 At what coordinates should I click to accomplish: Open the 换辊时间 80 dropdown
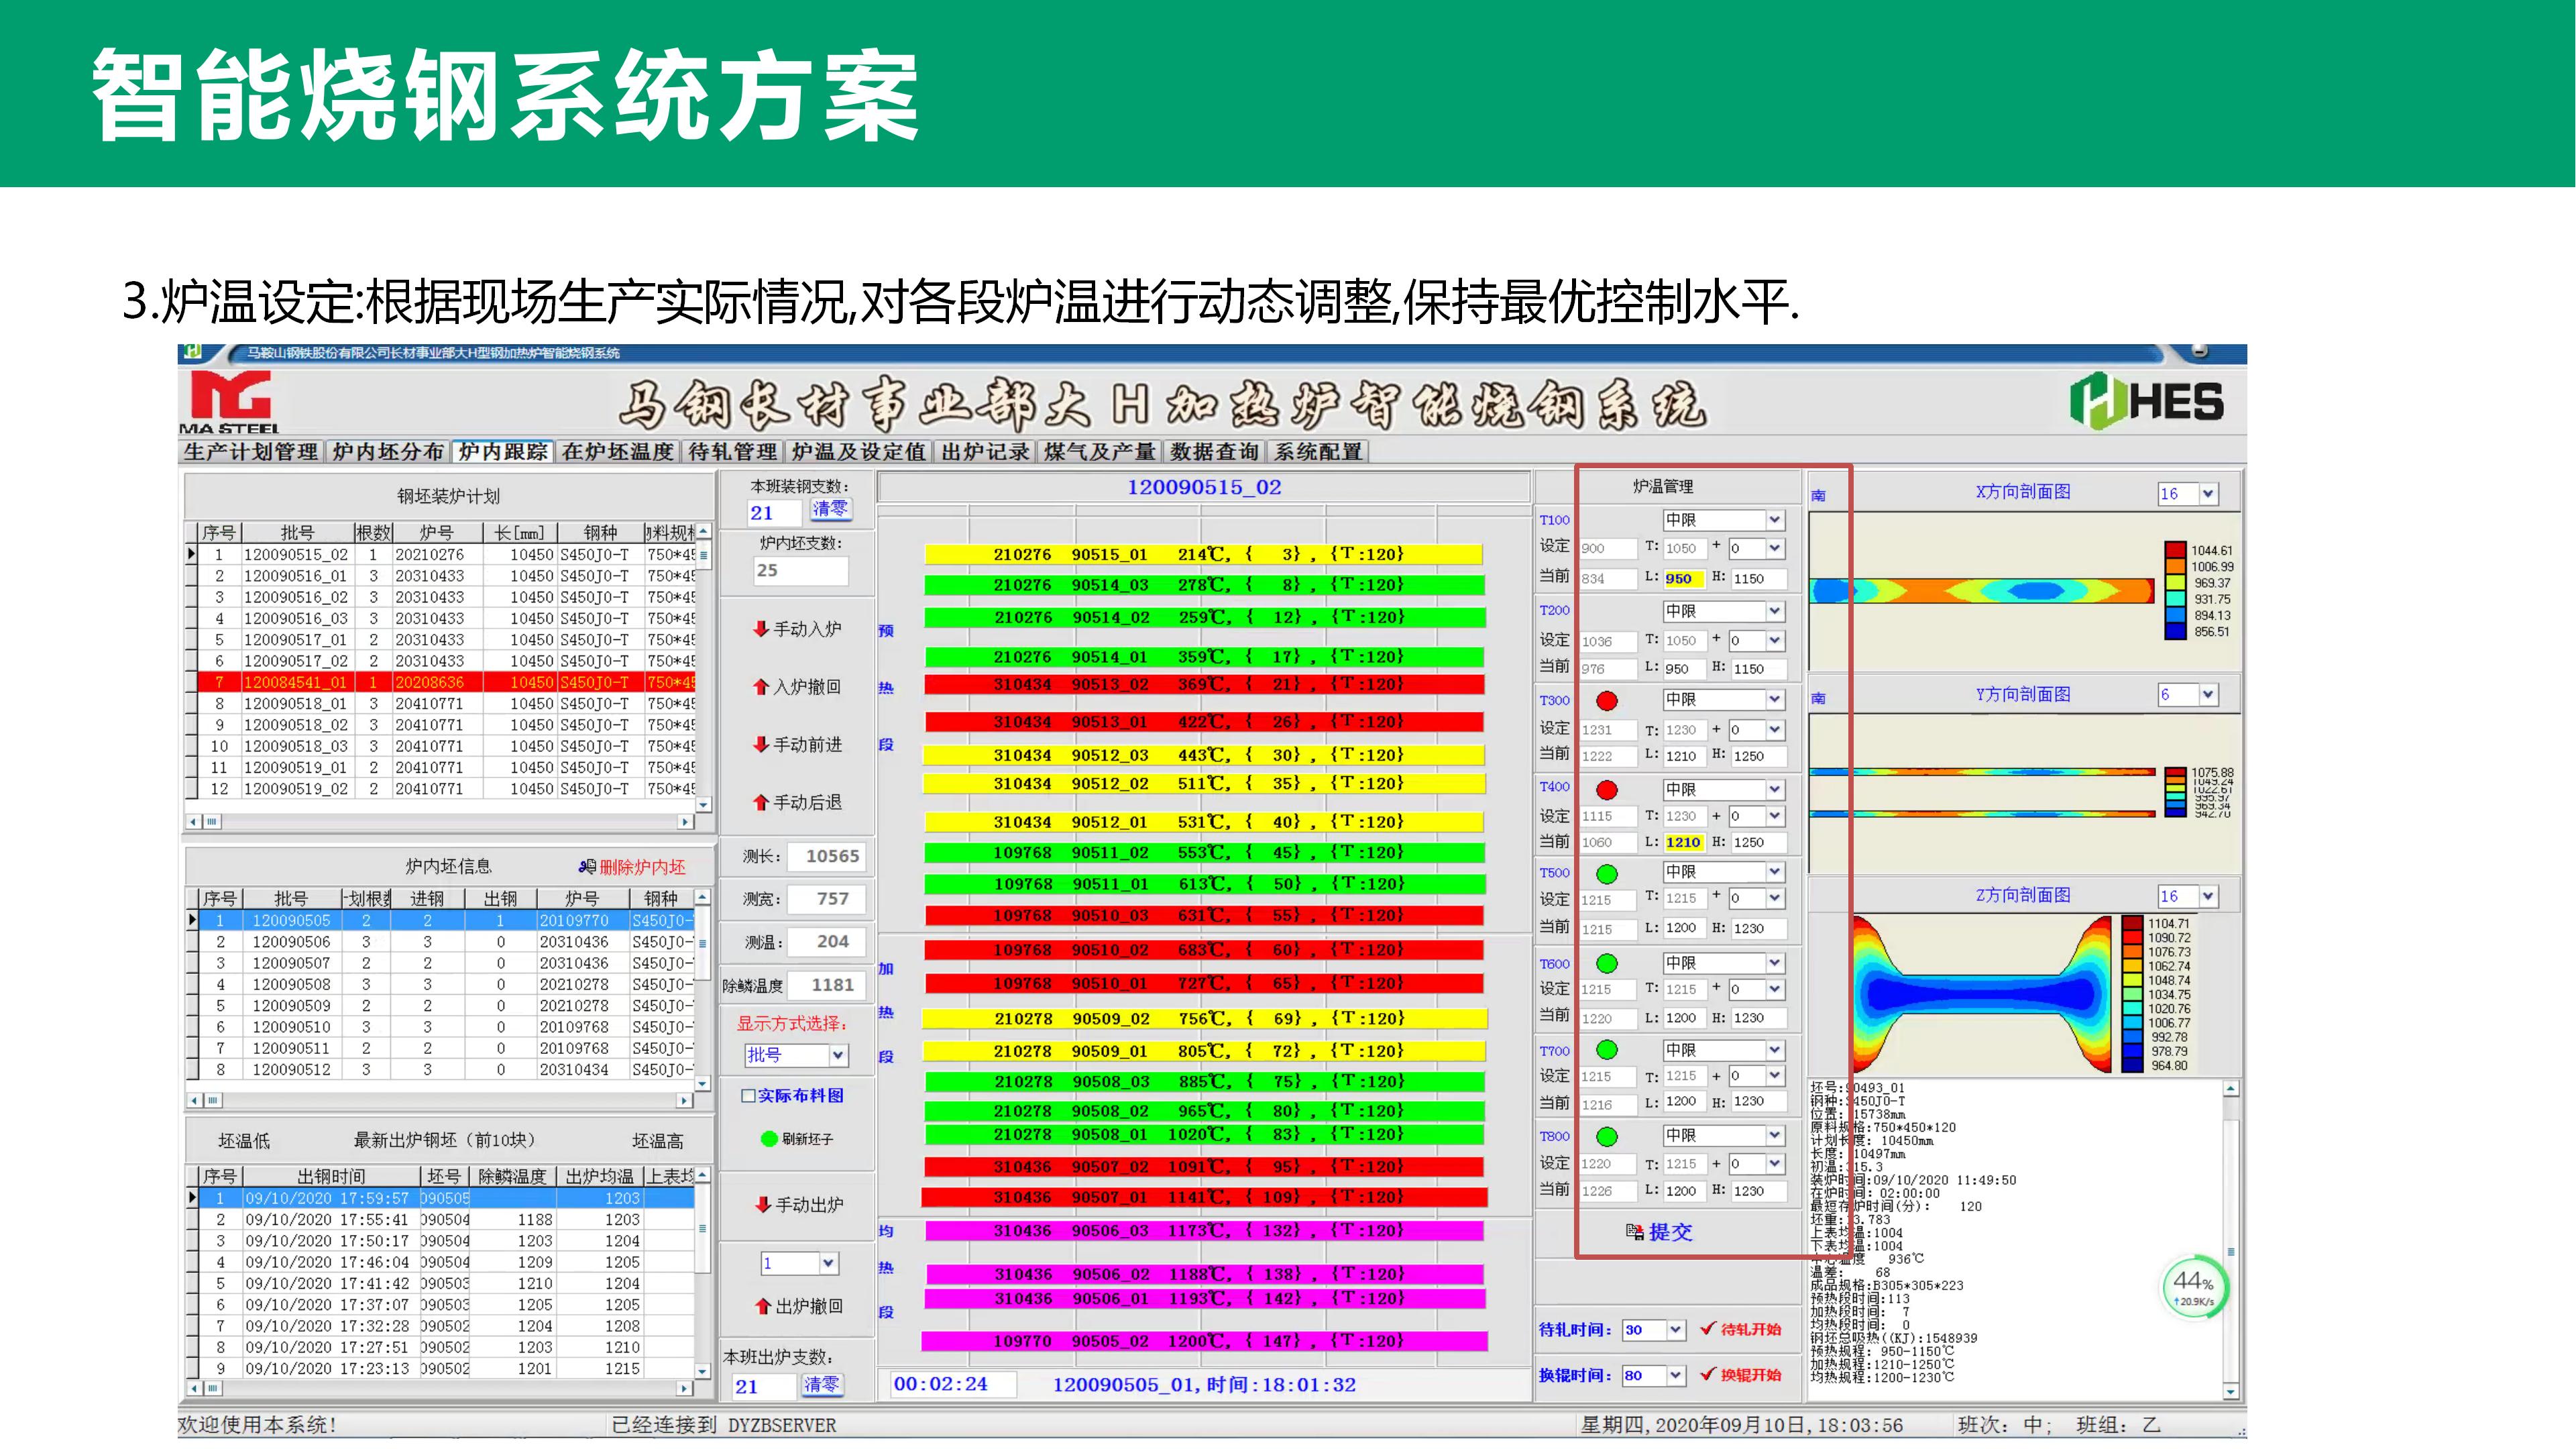coord(1676,1376)
